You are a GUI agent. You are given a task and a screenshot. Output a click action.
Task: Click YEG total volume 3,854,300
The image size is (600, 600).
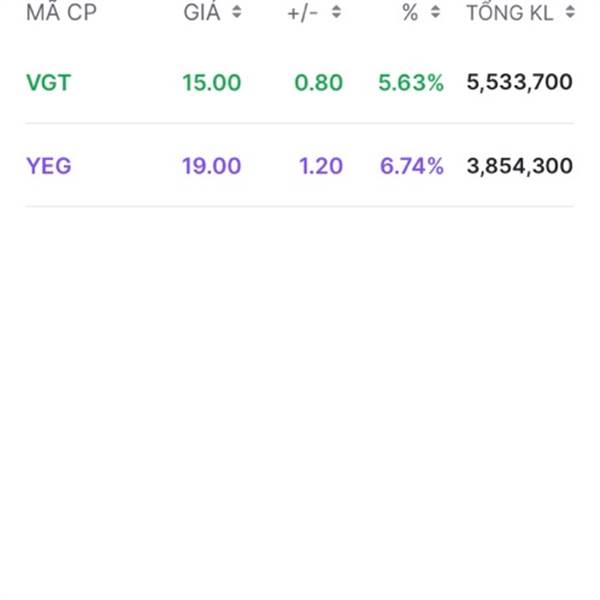[519, 165]
